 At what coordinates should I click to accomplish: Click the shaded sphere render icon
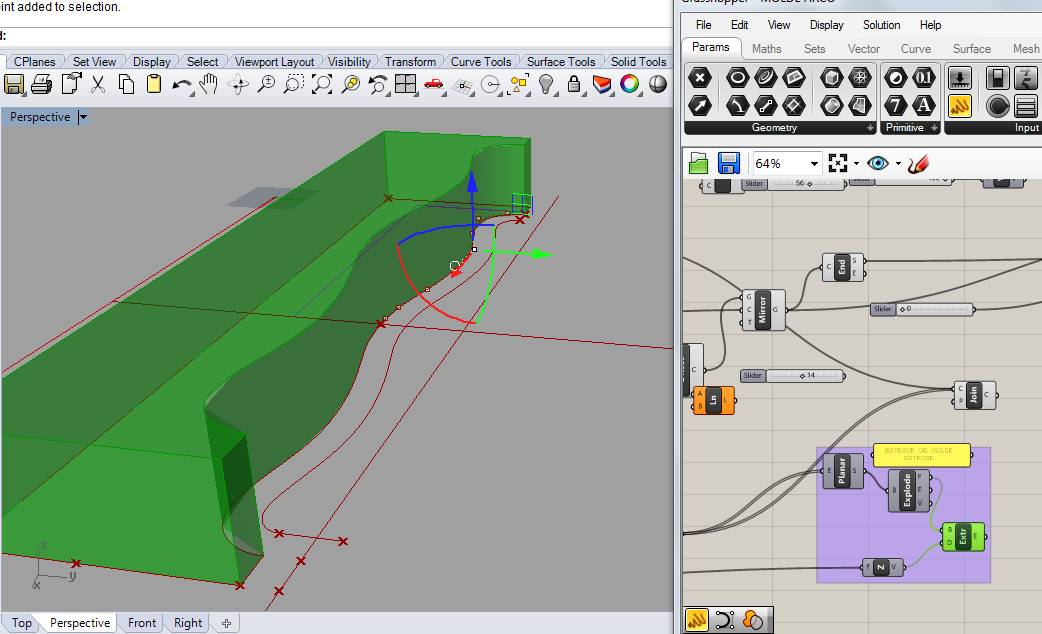click(x=658, y=84)
